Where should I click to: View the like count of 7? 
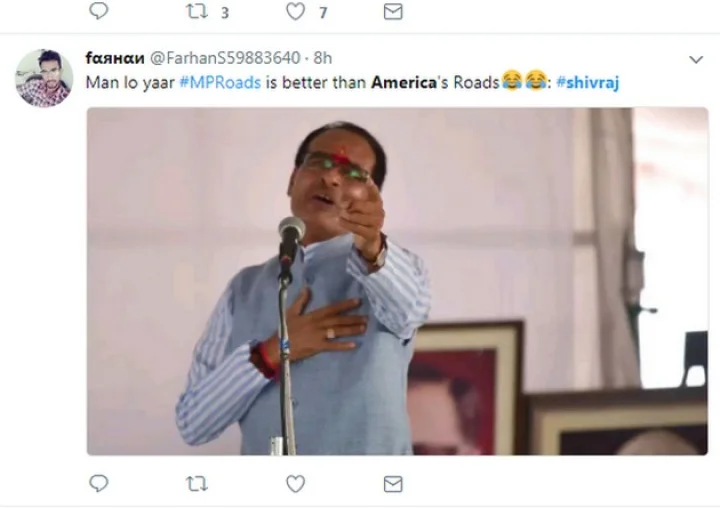[322, 12]
